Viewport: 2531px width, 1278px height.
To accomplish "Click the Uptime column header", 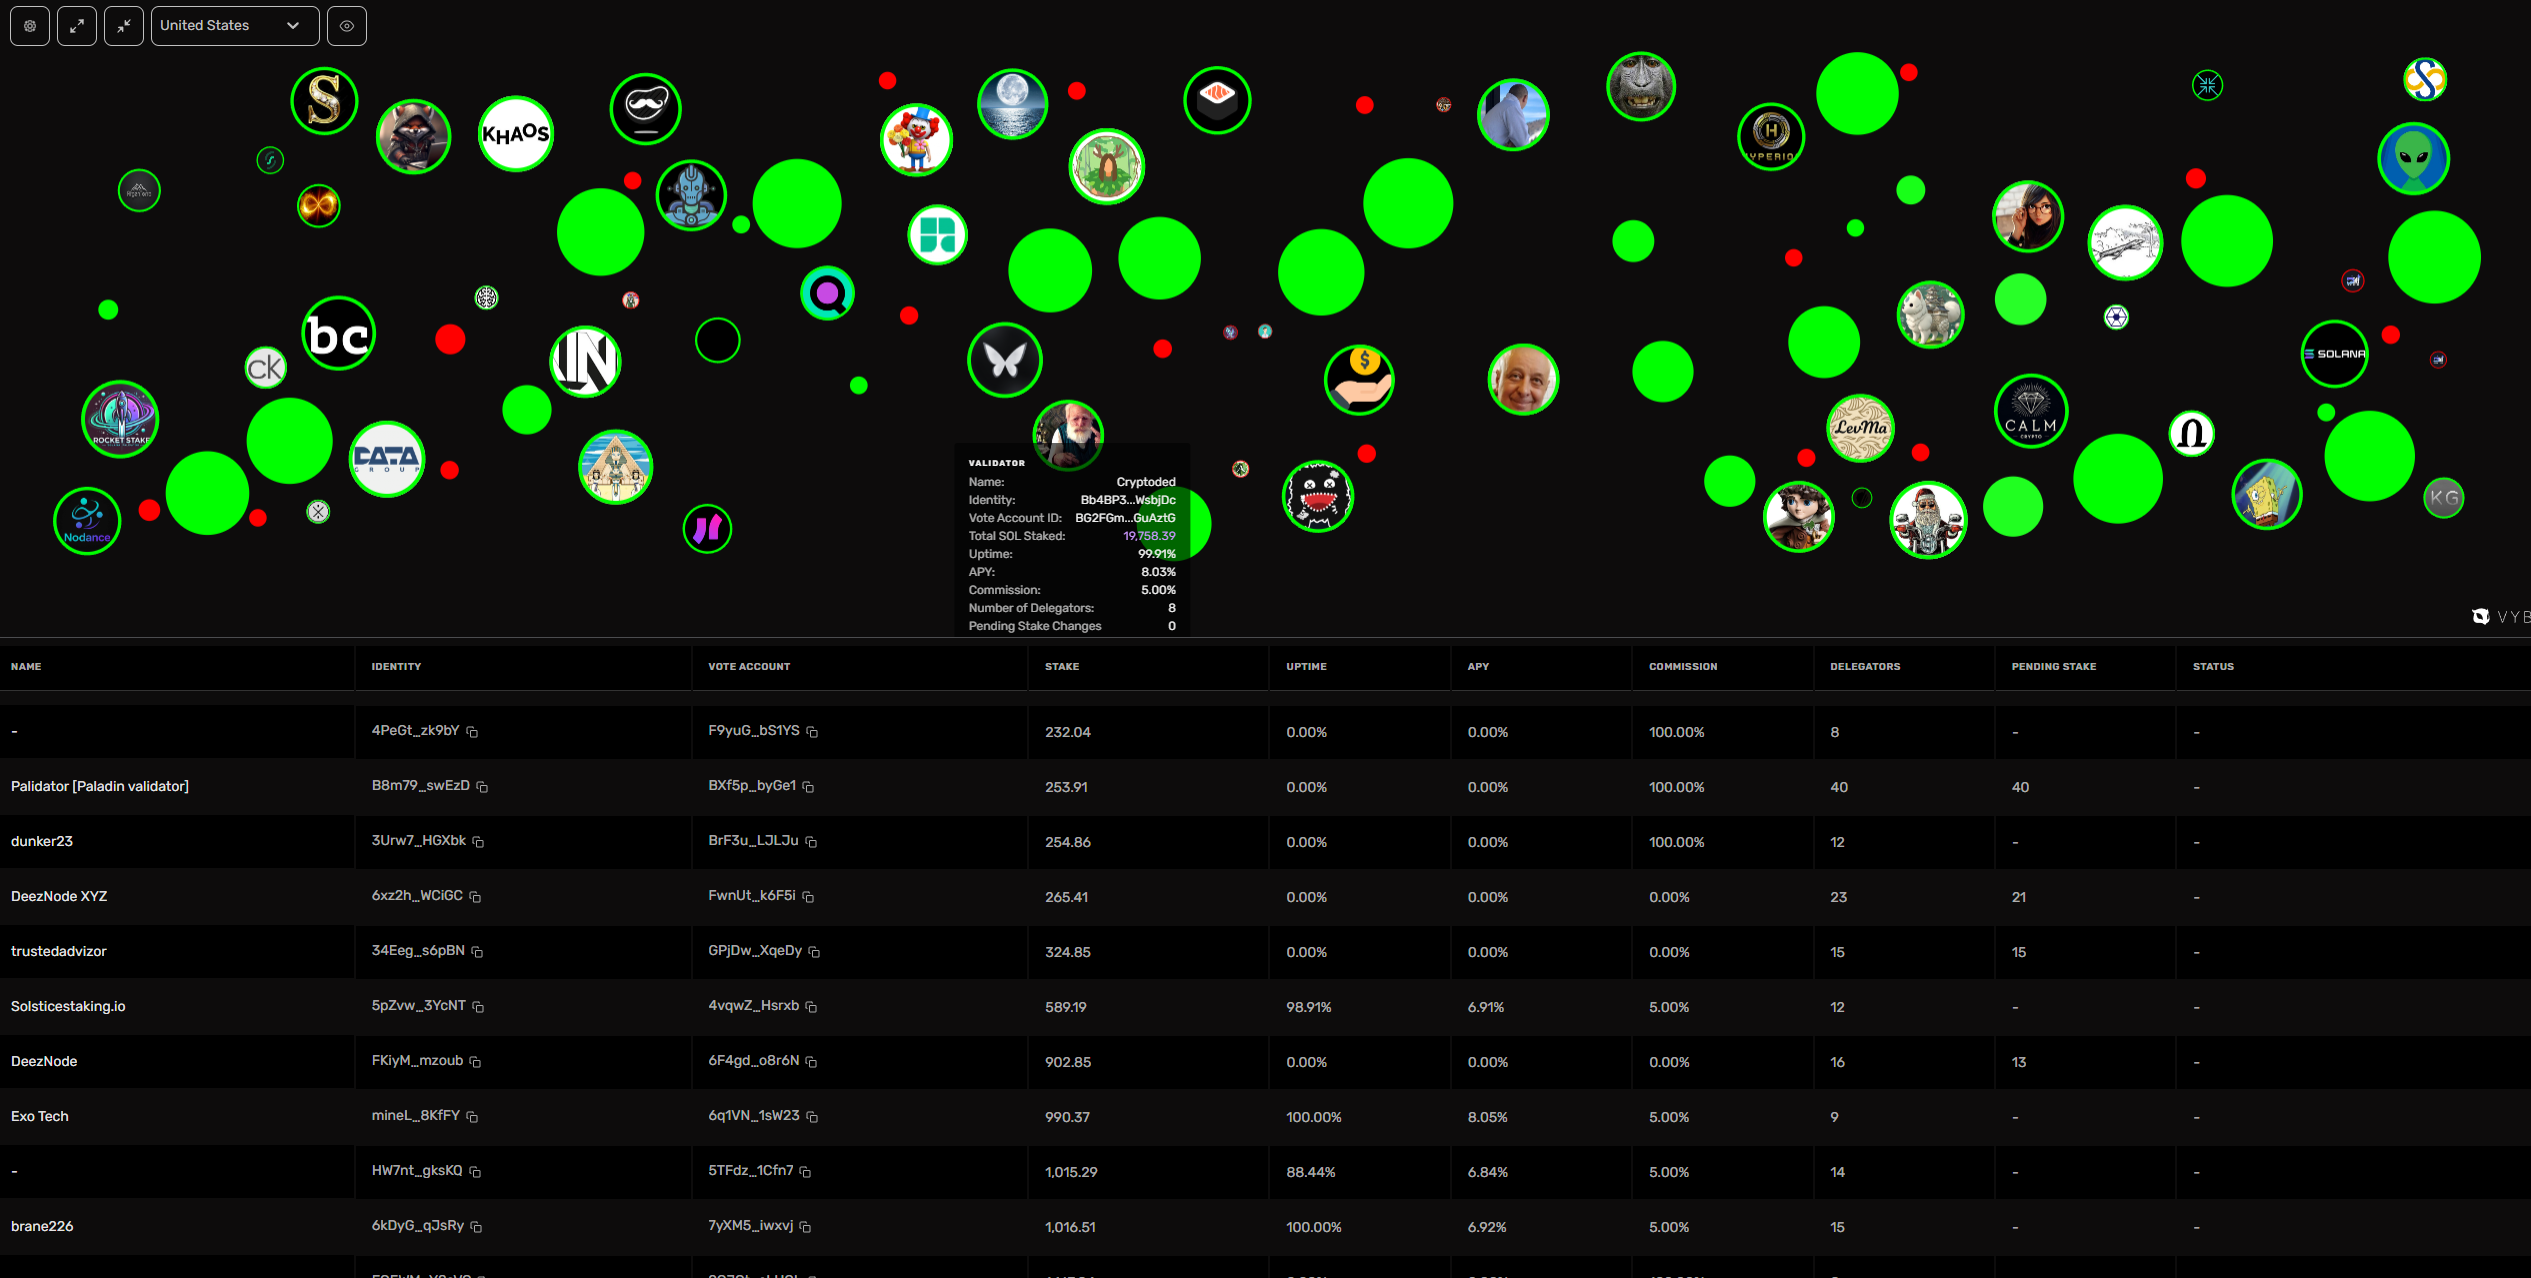I will 1306,666.
